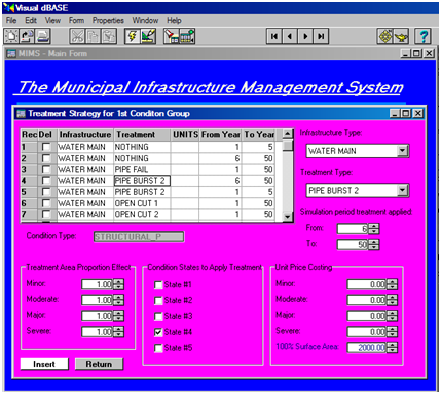443x394 pixels.
Task: Click Treatment Strategy window system icon
Action: [21, 114]
